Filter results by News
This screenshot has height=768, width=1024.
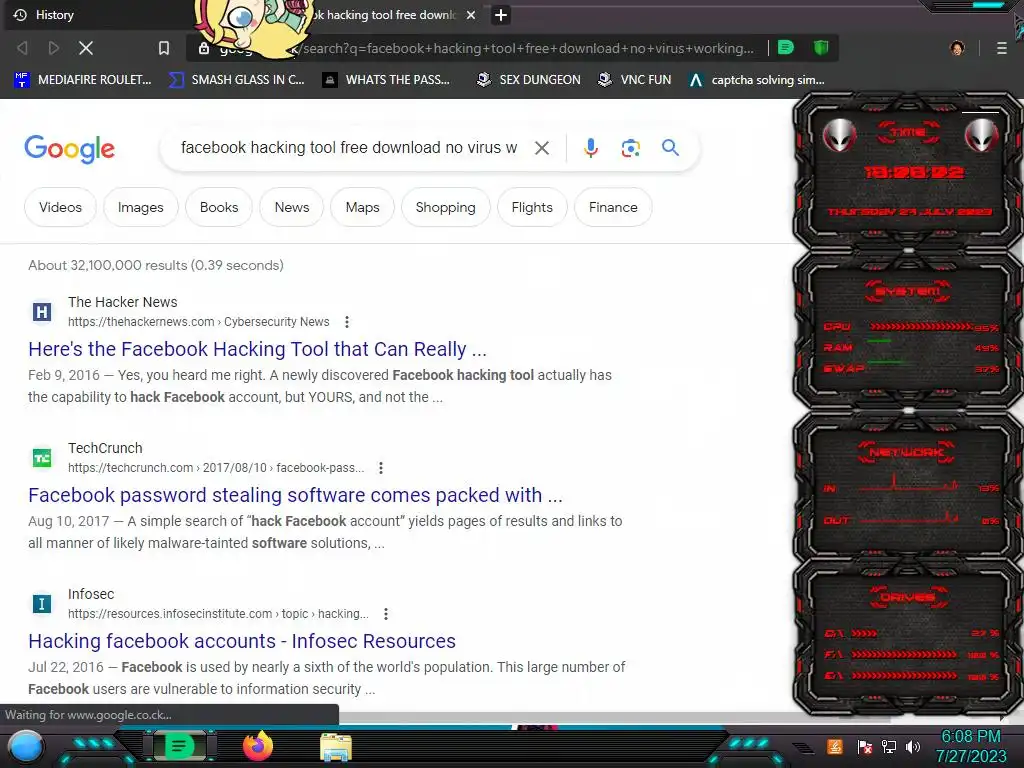291,207
